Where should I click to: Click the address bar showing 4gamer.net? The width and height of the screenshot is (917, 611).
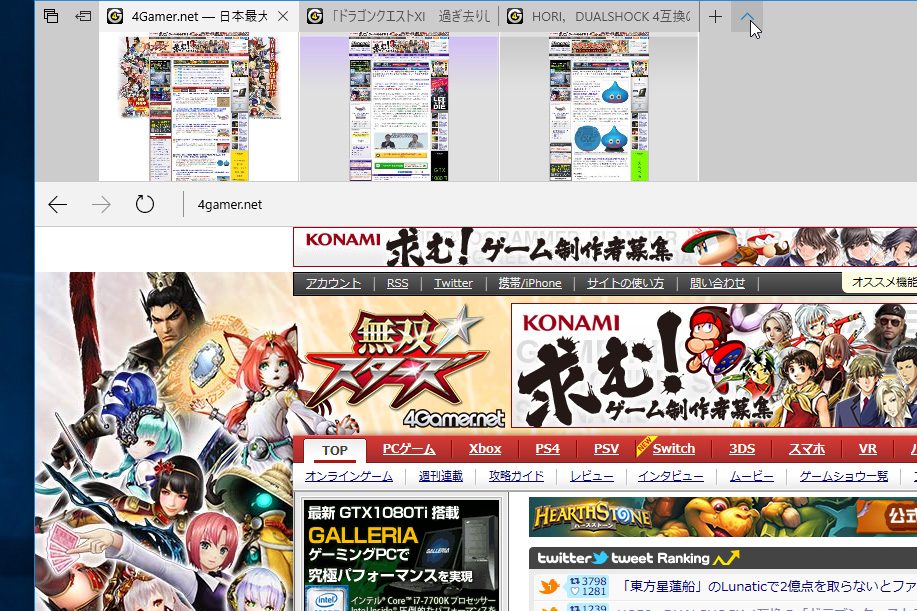click(230, 204)
